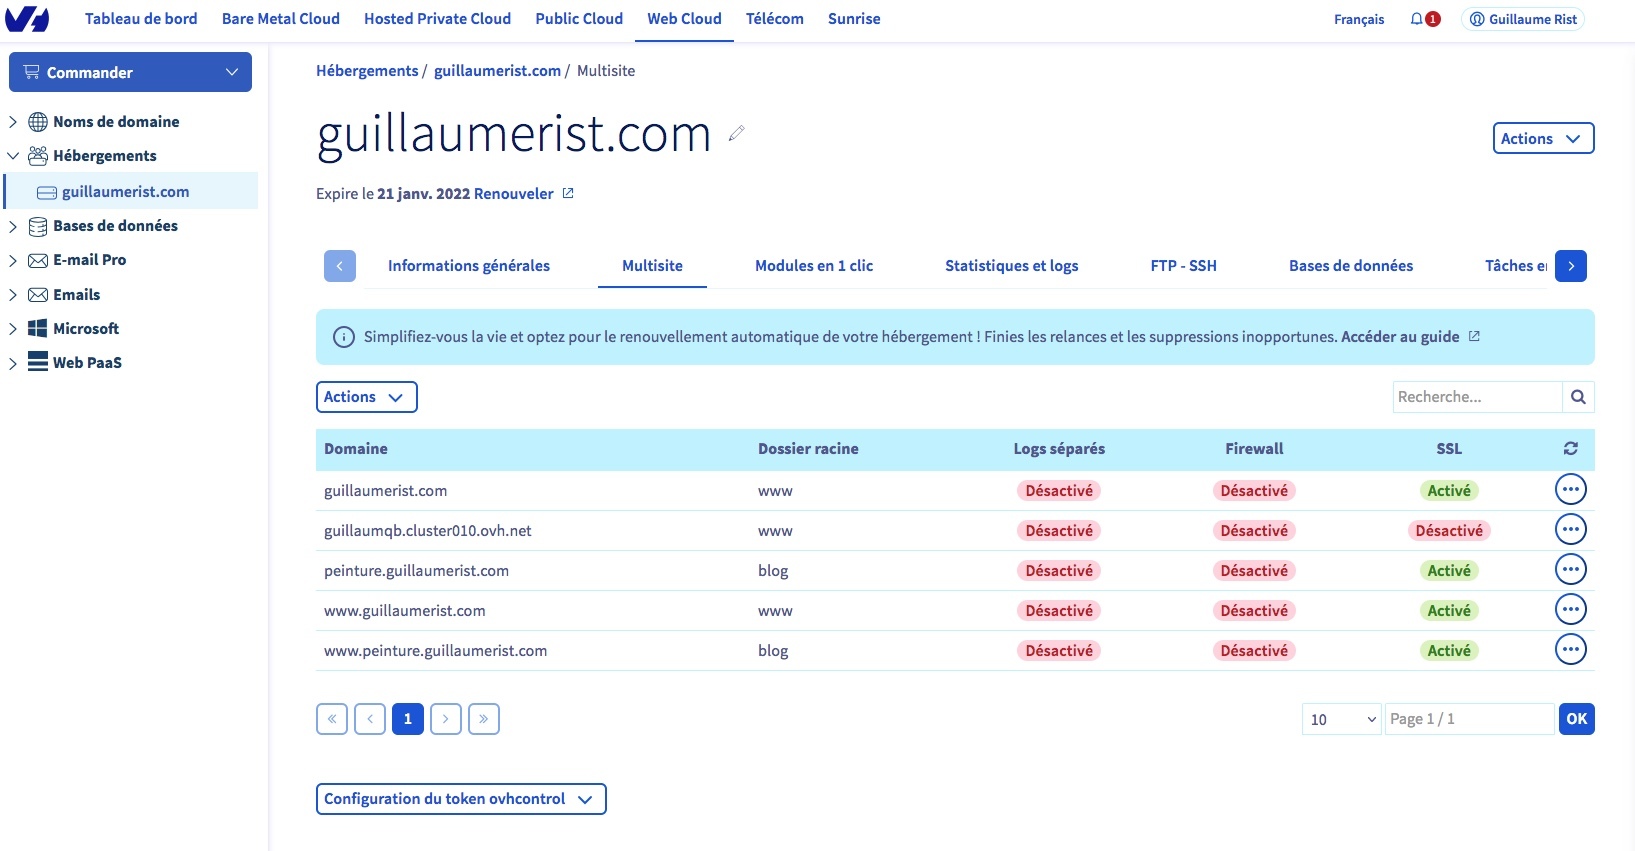Open the Actions dropdown above the table
1635x851 pixels.
point(366,397)
